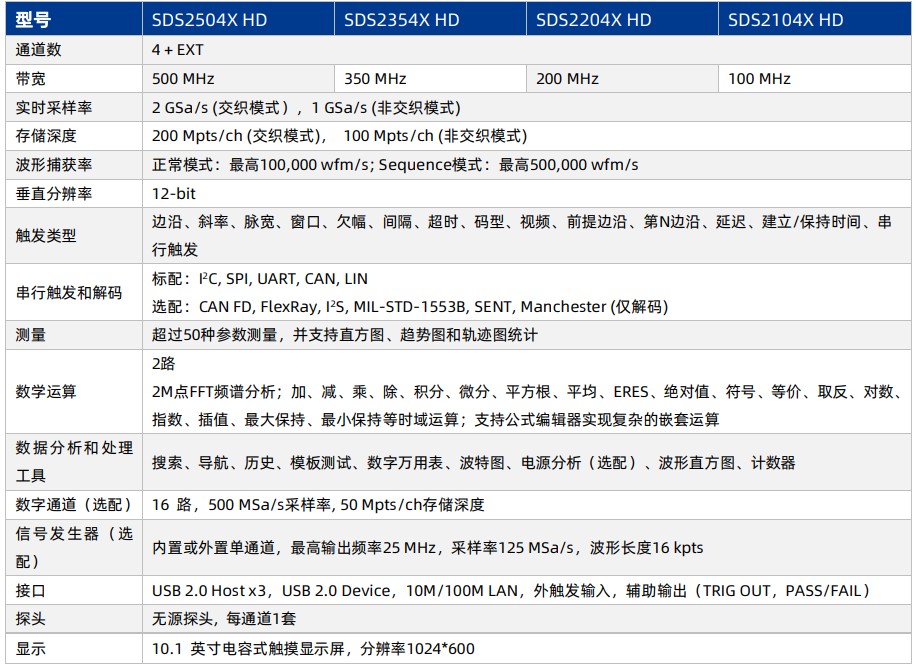Select the 数据分析和处理工具 row label
Image resolution: width=918 pixels, height=669 pixels.
coord(74,462)
